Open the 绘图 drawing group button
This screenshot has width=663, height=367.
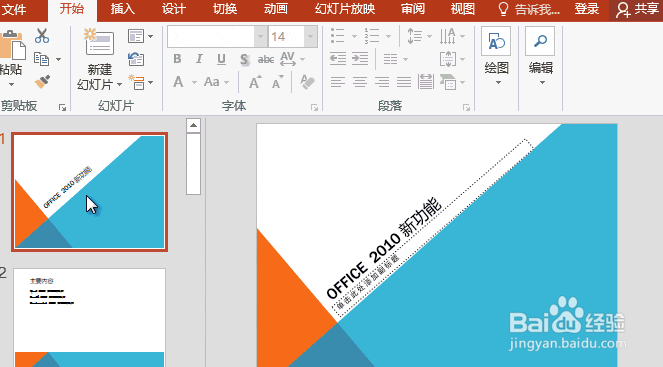click(x=496, y=55)
